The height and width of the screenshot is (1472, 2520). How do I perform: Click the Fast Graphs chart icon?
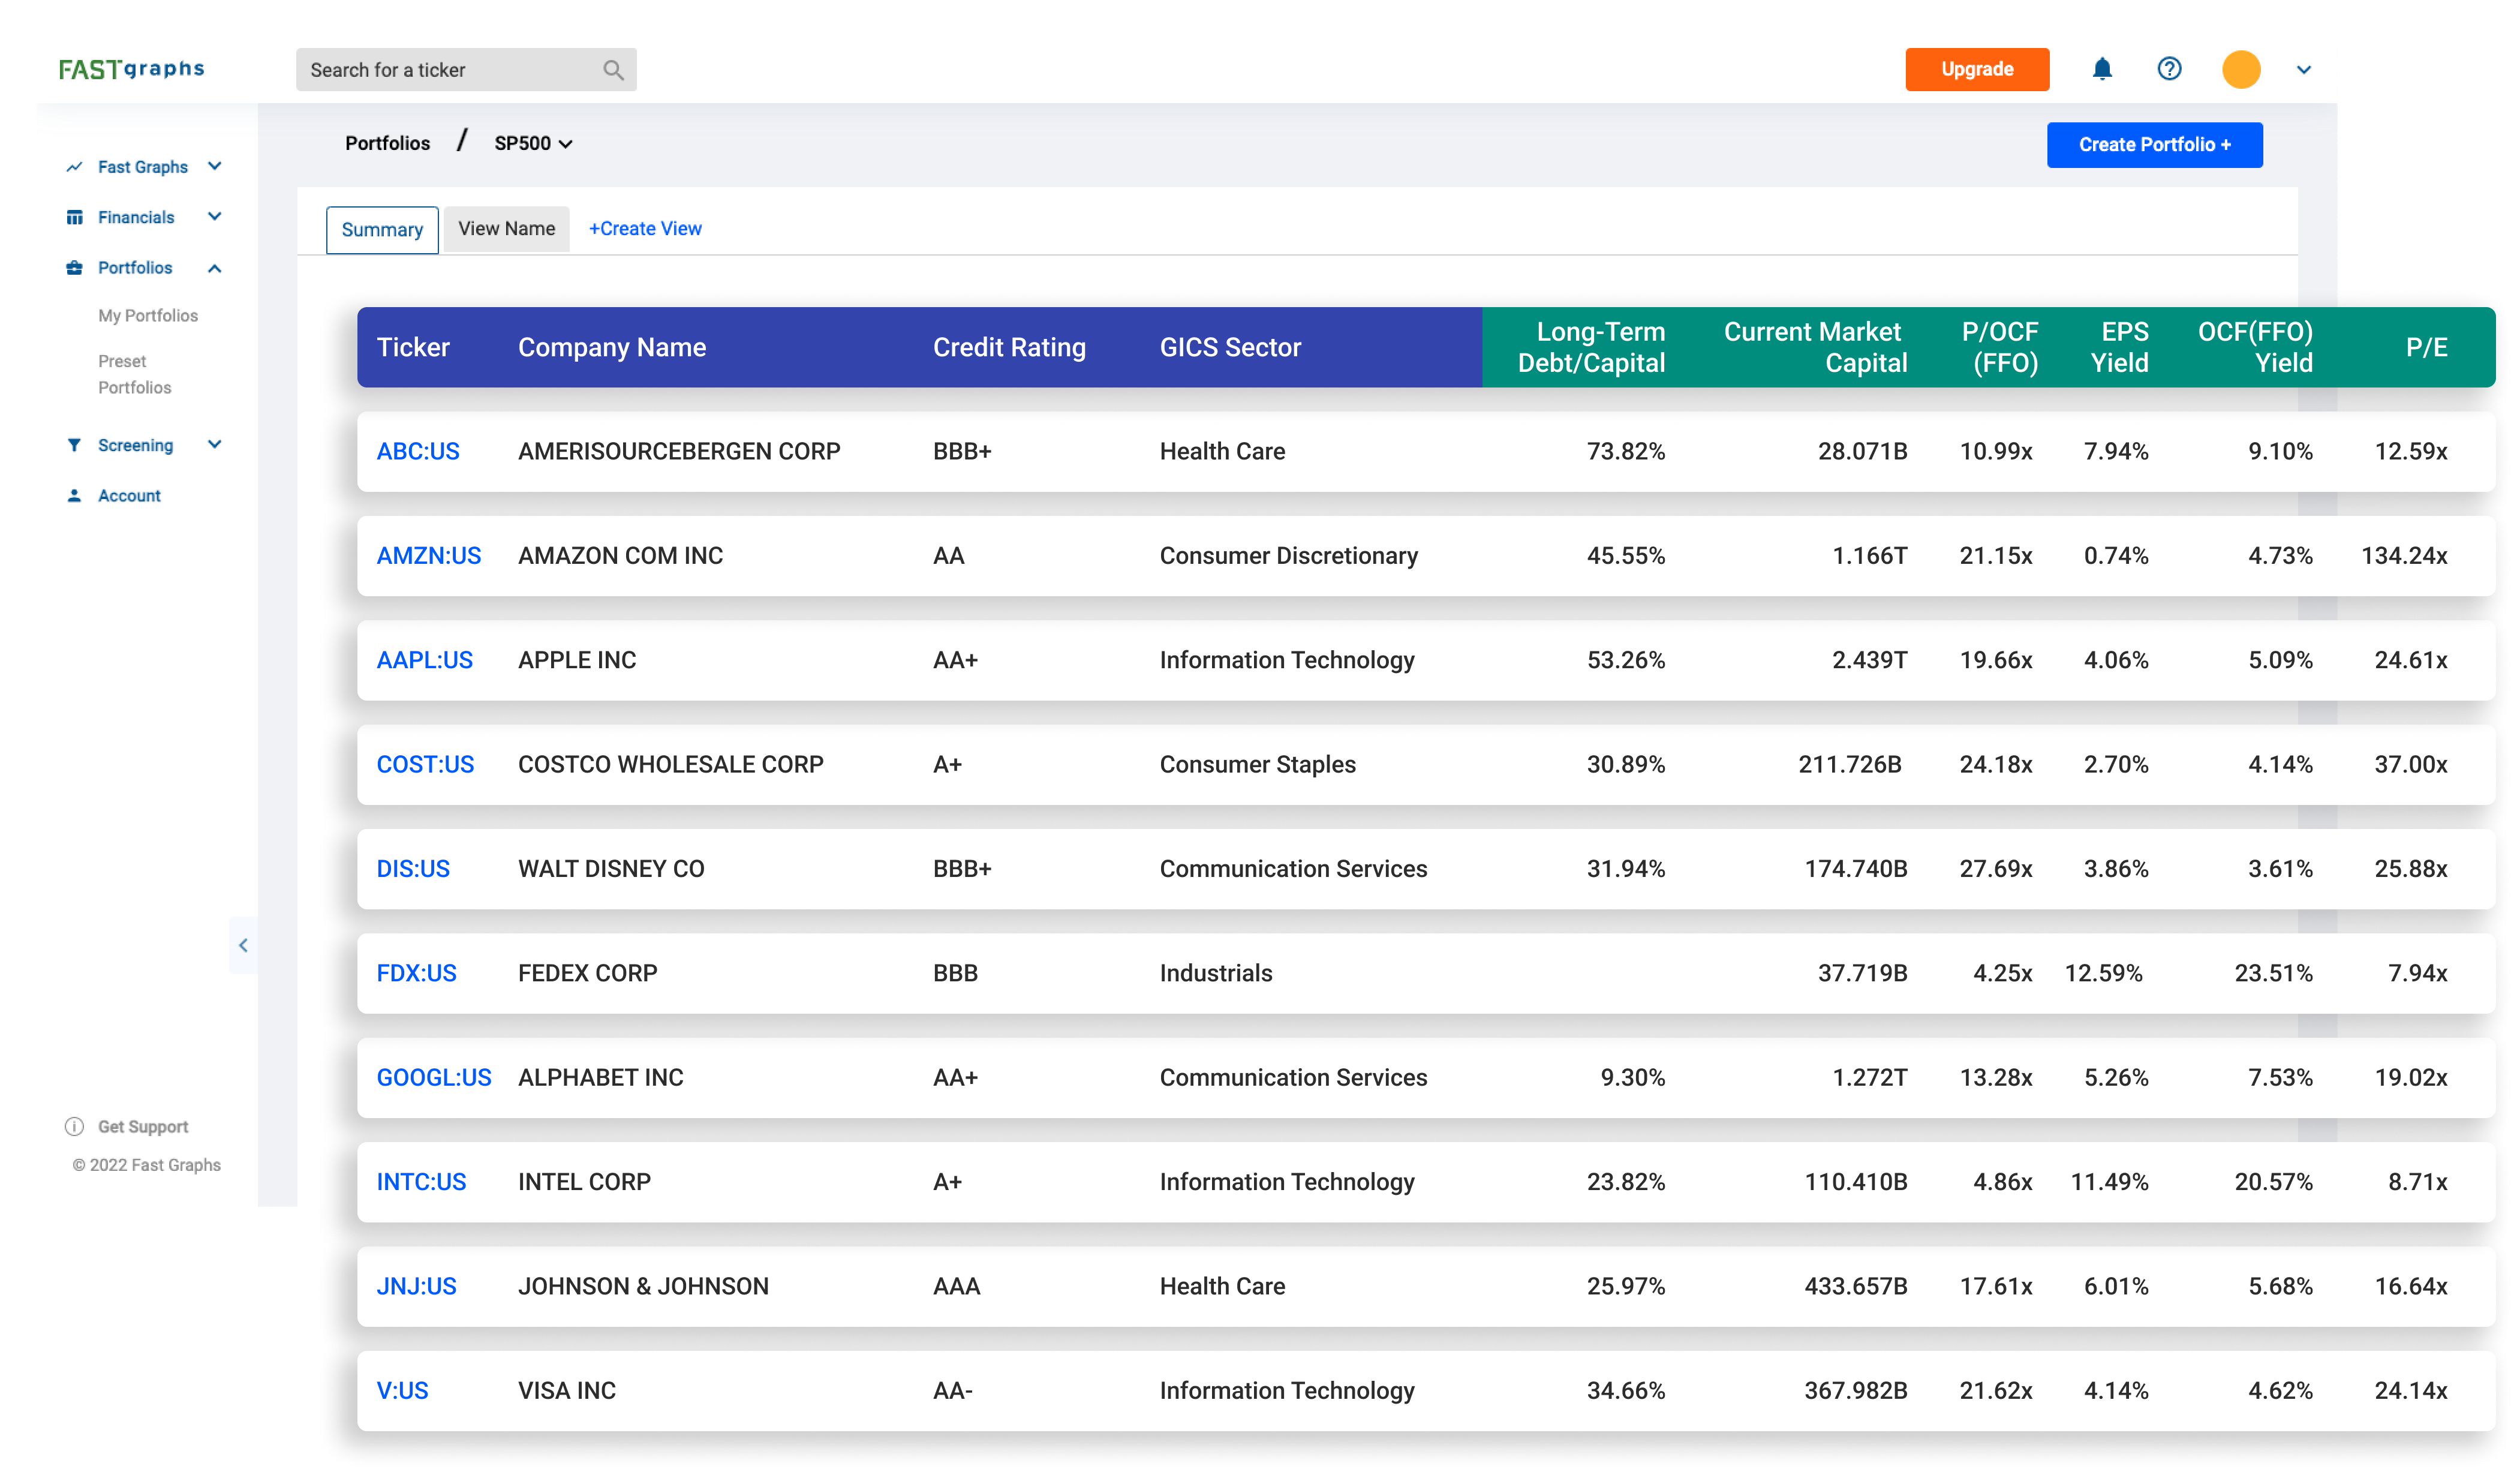74,167
